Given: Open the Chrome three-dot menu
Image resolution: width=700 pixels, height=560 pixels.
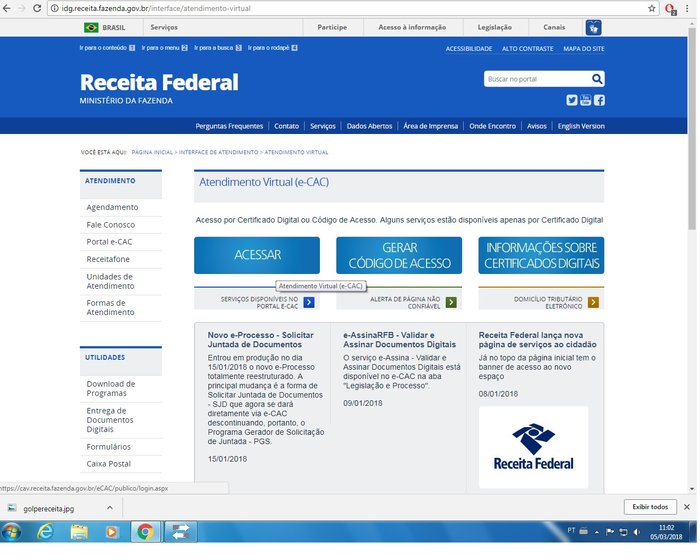Looking at the screenshot, I should coord(688,8).
